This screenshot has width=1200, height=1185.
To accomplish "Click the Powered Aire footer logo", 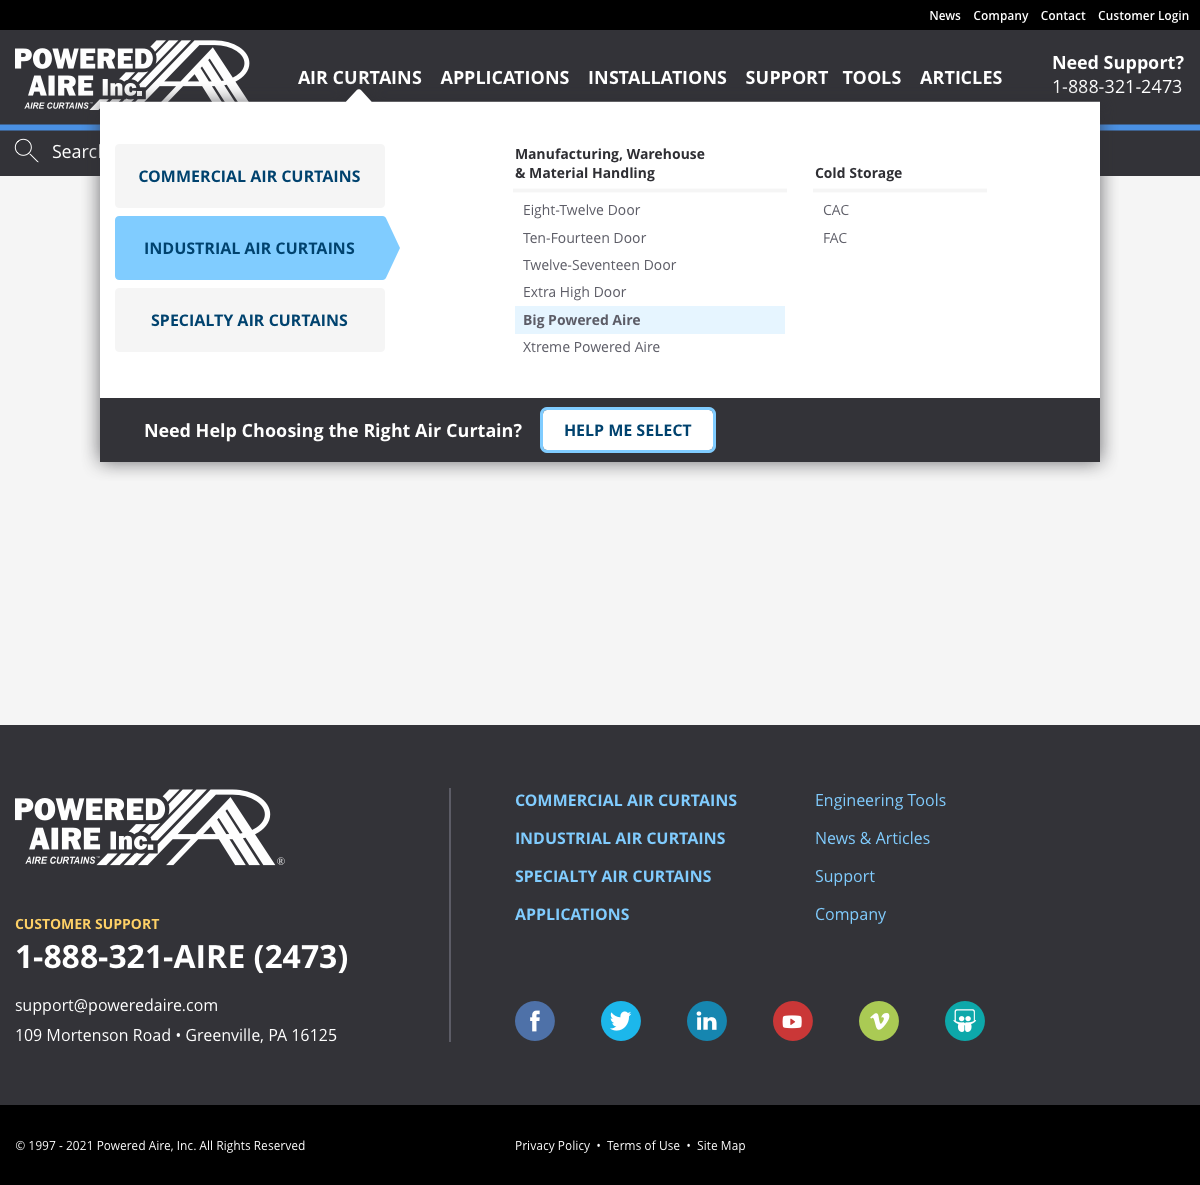I will [x=149, y=828].
